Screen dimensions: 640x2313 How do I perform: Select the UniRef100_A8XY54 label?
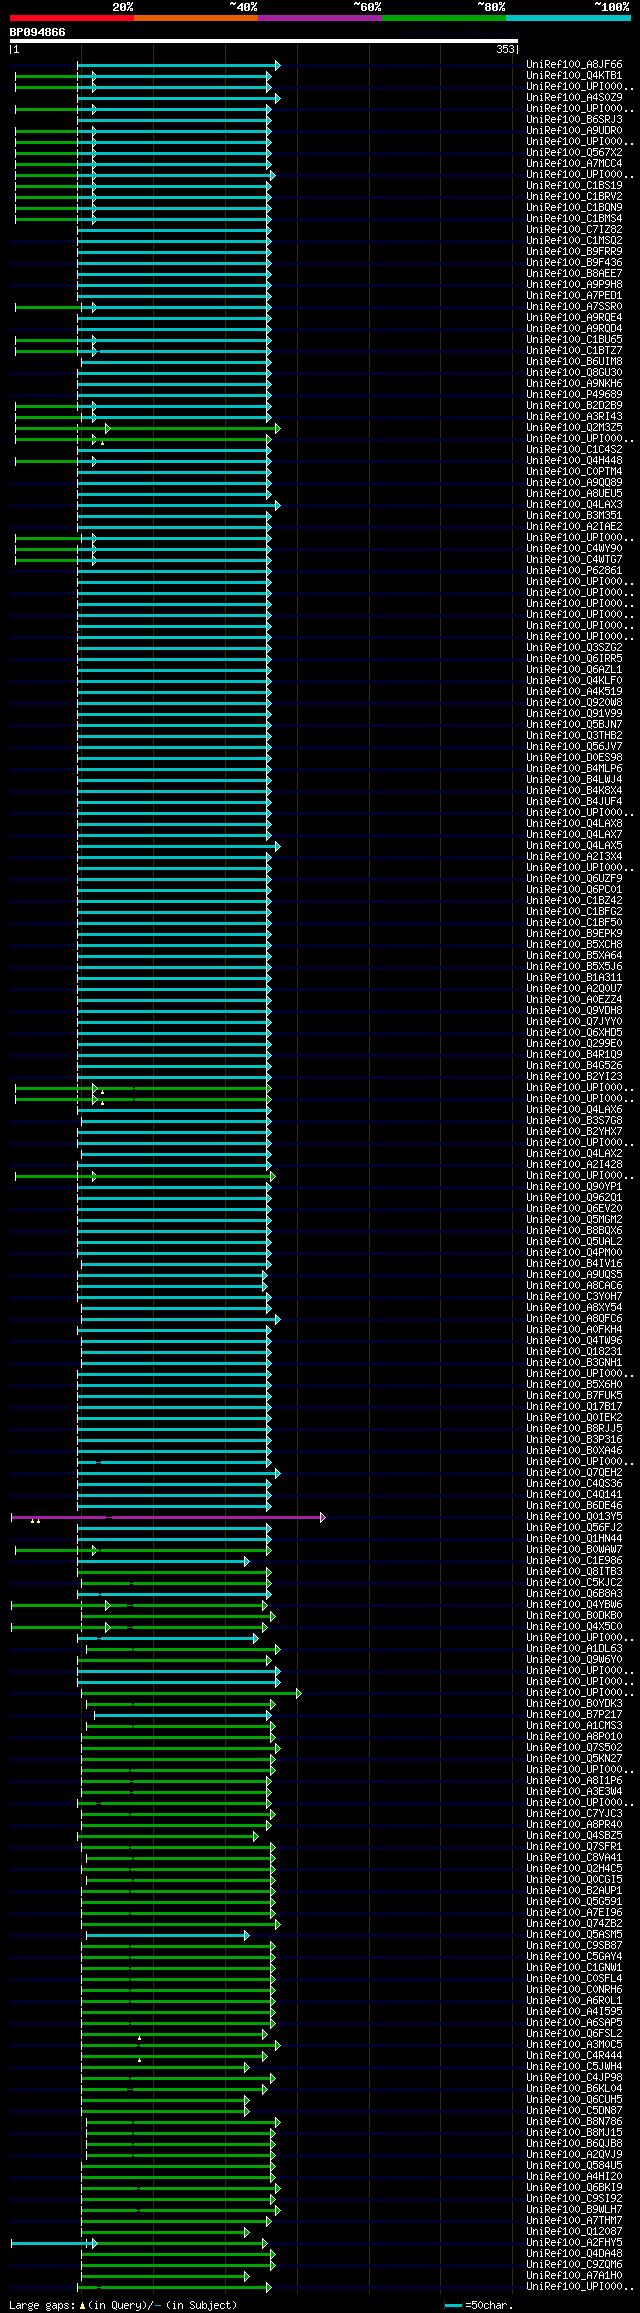point(574,1308)
